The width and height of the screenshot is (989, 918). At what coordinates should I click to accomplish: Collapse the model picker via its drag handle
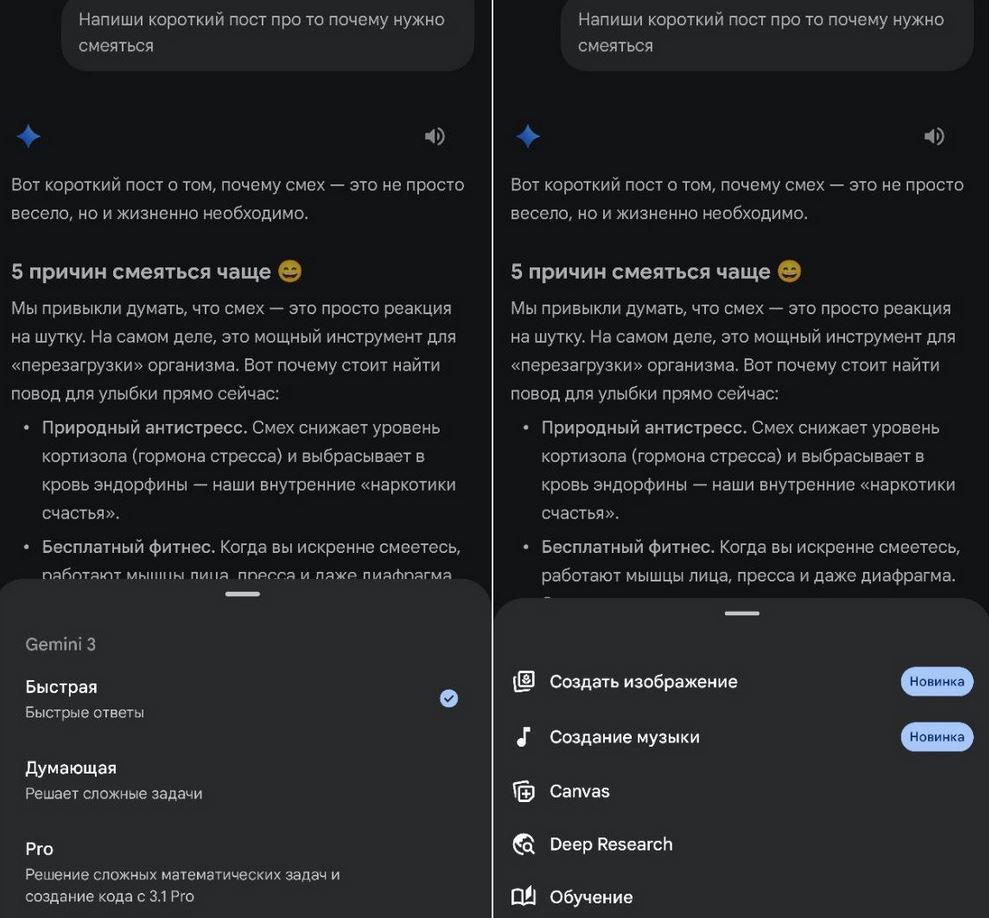(x=242, y=593)
